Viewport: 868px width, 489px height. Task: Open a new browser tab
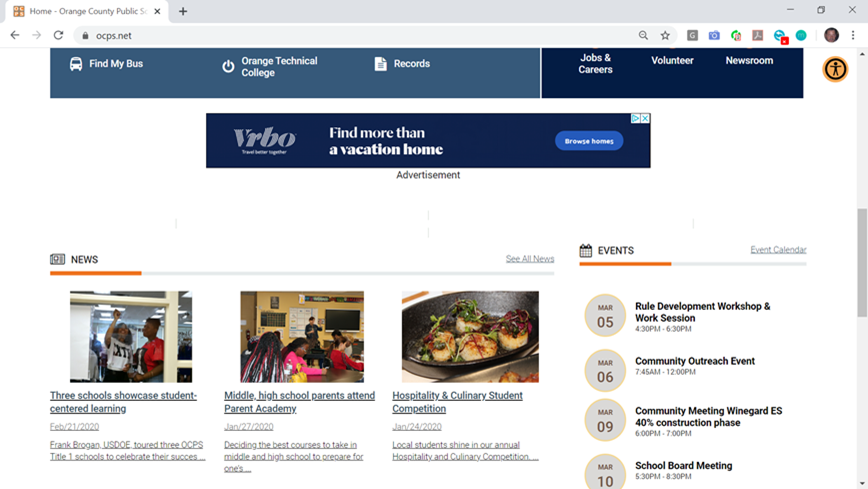click(x=183, y=11)
